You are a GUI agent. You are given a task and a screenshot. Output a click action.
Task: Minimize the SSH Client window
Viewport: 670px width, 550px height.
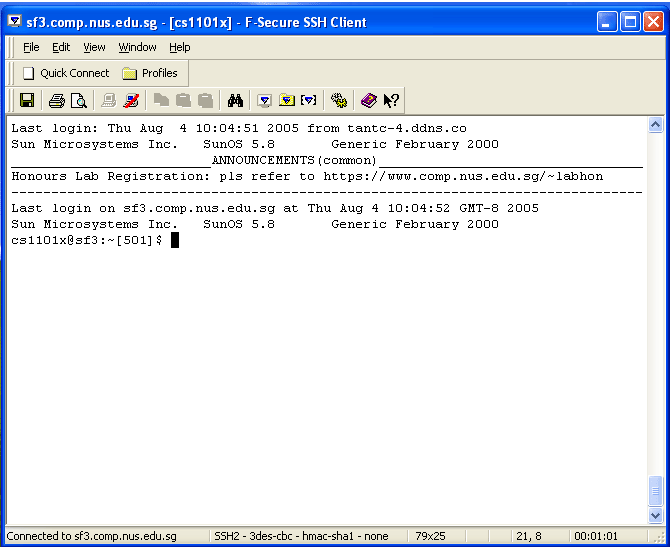coord(607,22)
